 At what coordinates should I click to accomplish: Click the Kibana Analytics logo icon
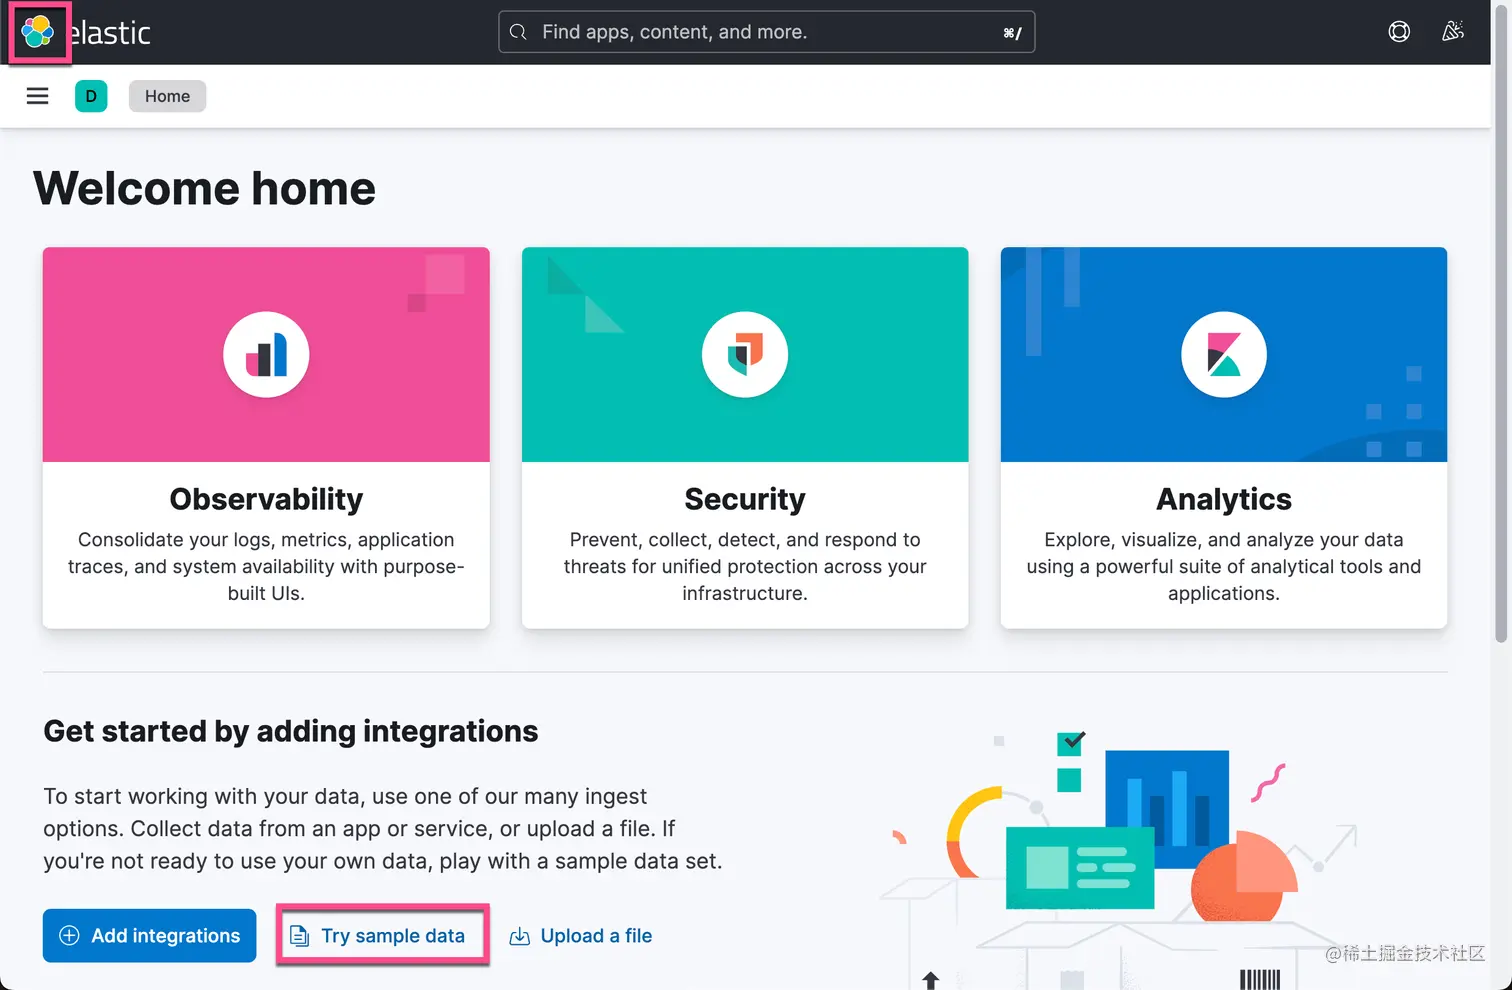pyautogui.click(x=1224, y=355)
